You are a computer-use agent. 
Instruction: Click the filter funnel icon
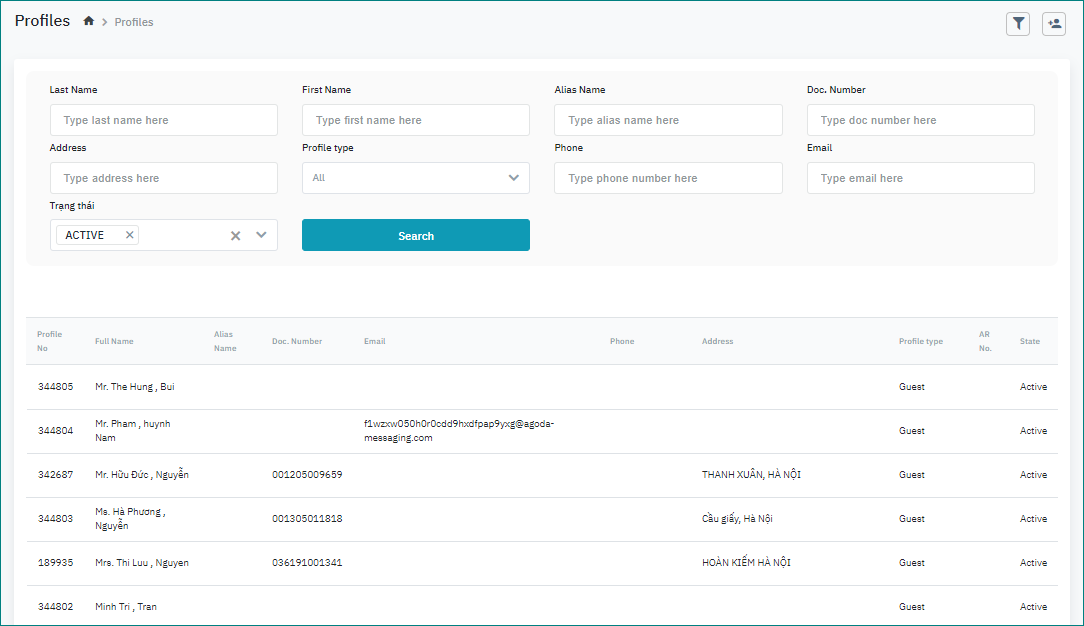click(x=1017, y=24)
